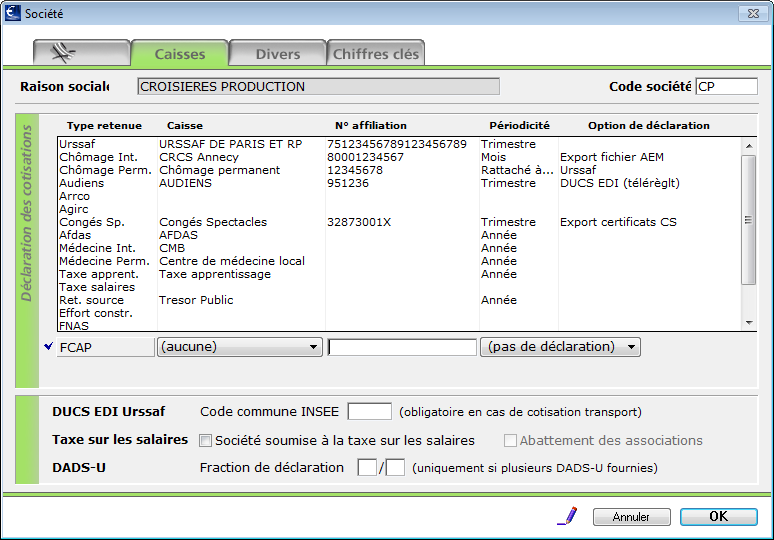
Task: Confirm with the OK button
Action: pos(719,516)
